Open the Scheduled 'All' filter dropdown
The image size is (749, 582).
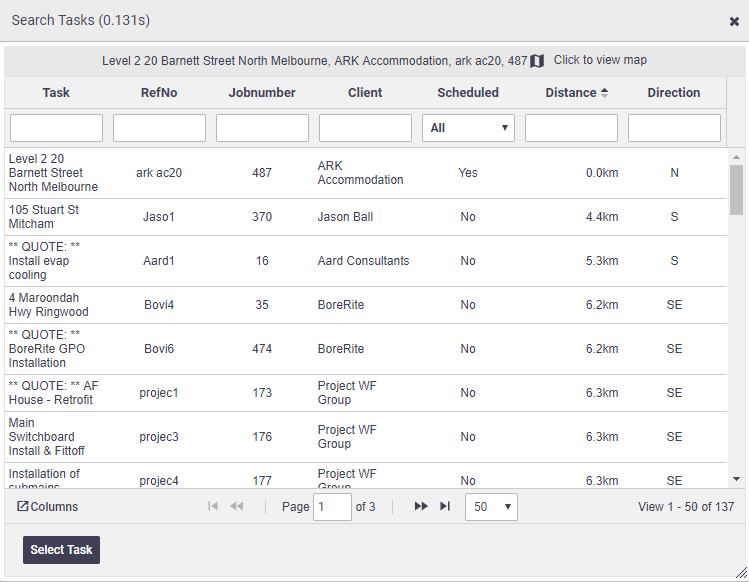(x=468, y=128)
